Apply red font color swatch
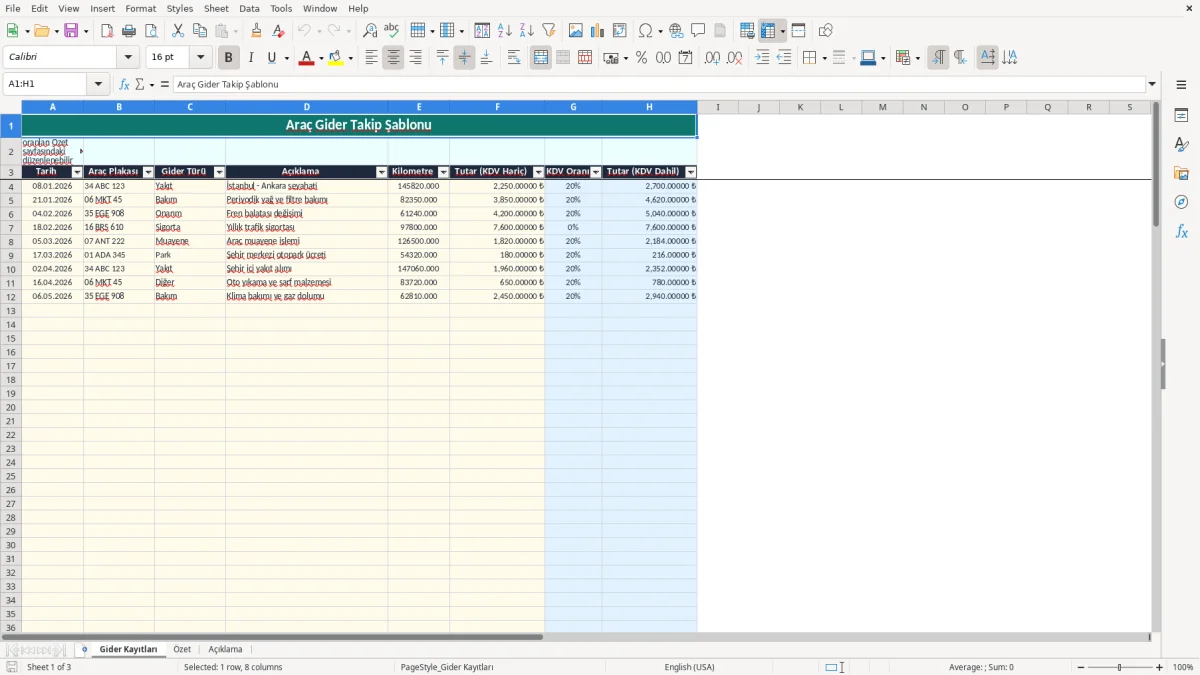Image resolution: width=1200 pixels, height=675 pixels. tap(306, 58)
